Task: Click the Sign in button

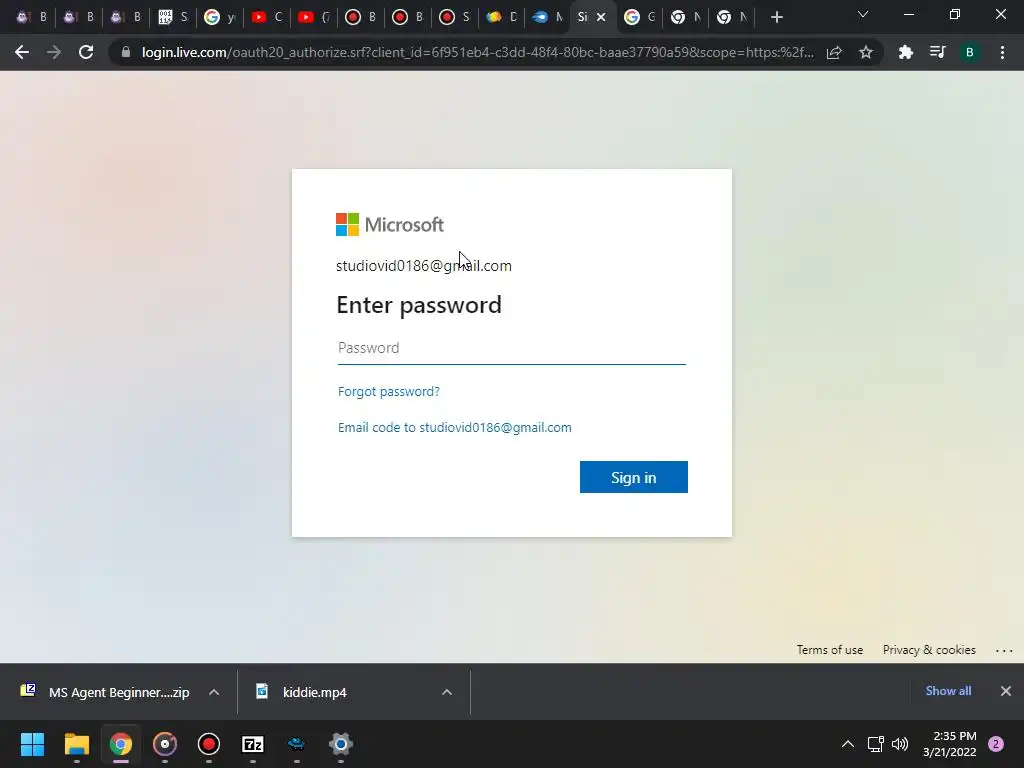Action: tap(633, 477)
